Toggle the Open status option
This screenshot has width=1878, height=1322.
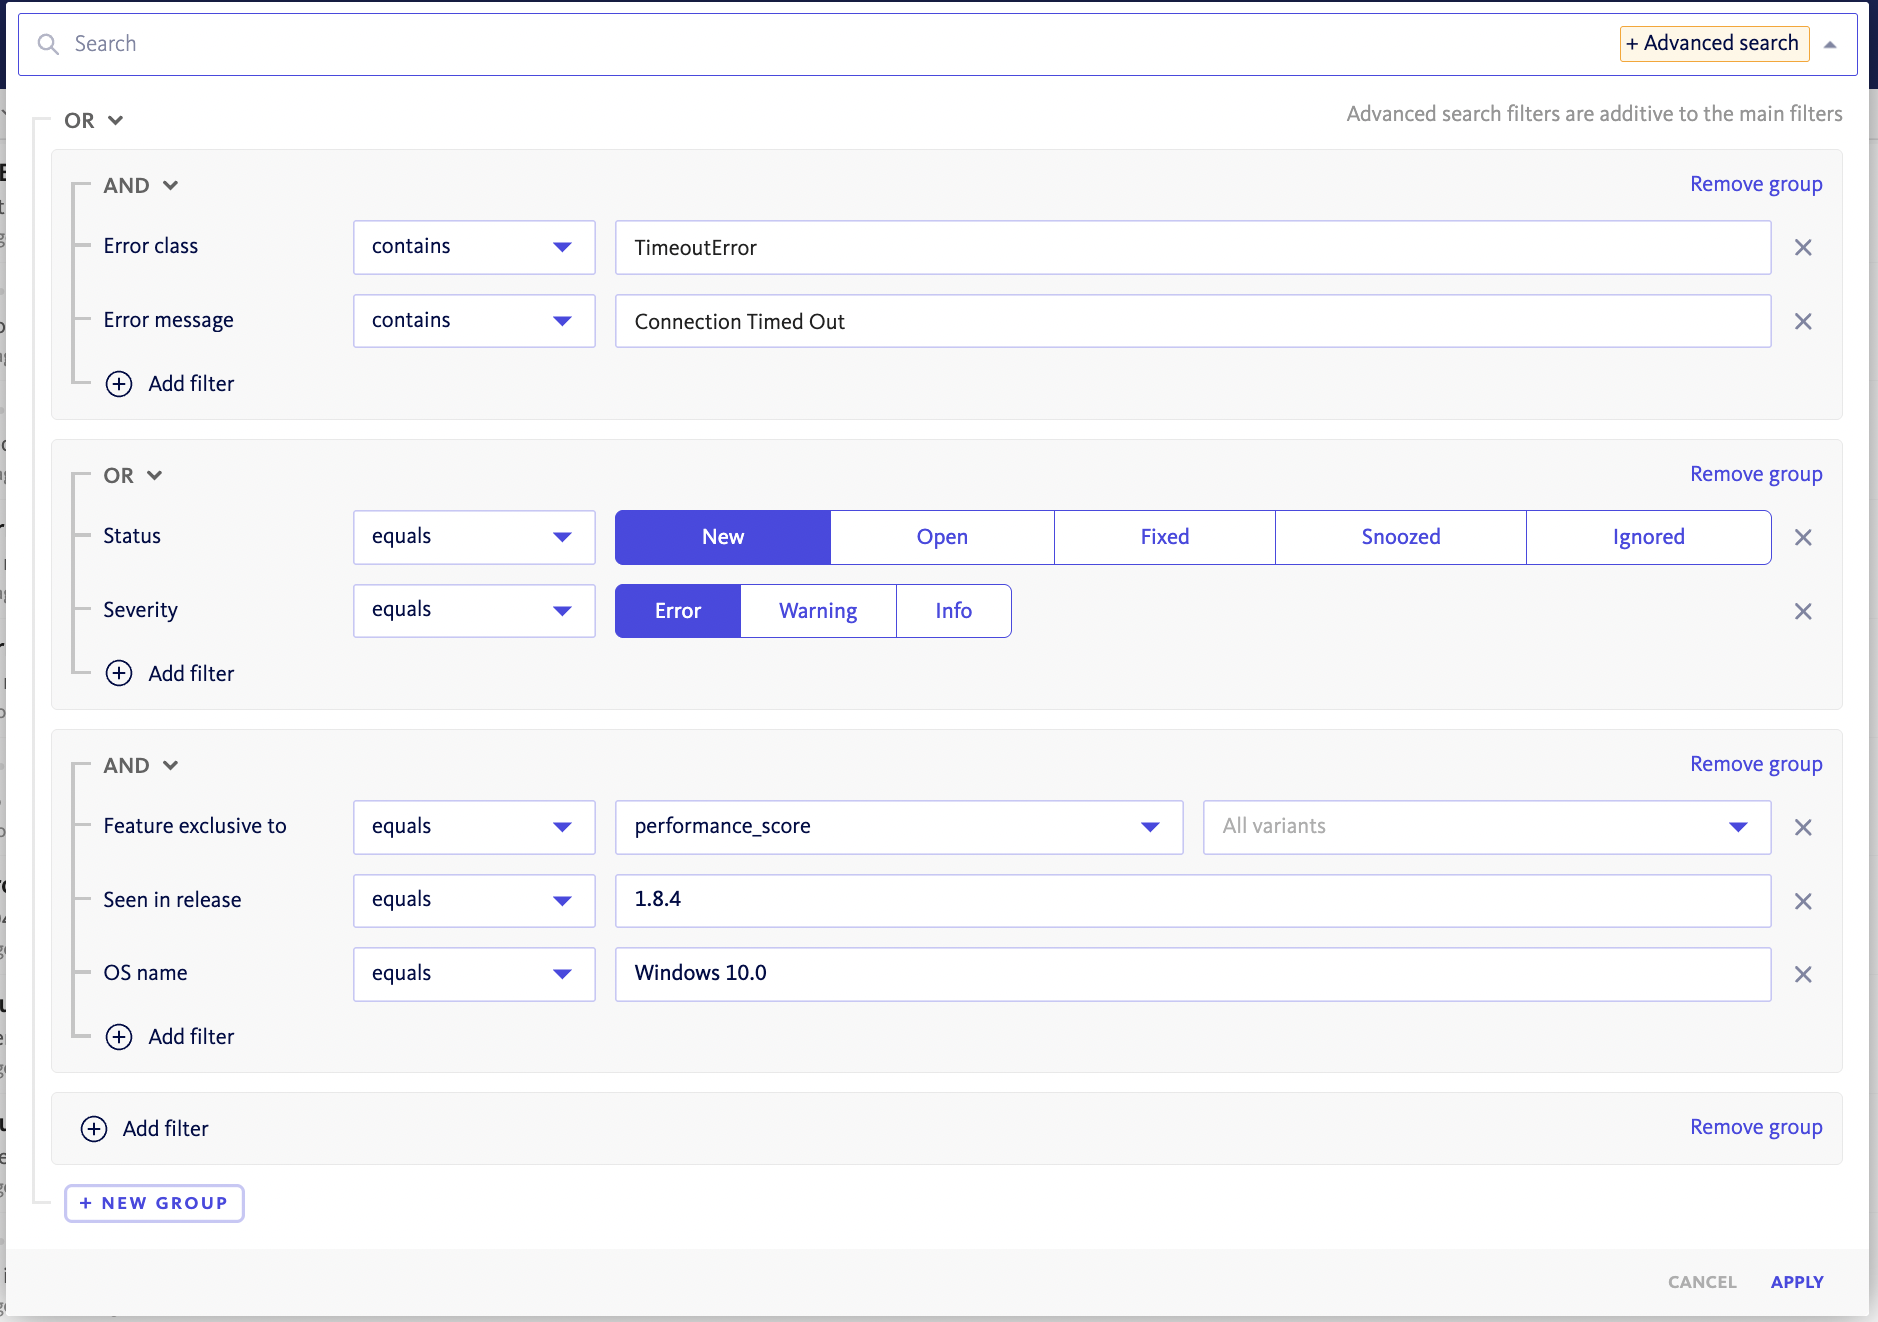point(941,537)
